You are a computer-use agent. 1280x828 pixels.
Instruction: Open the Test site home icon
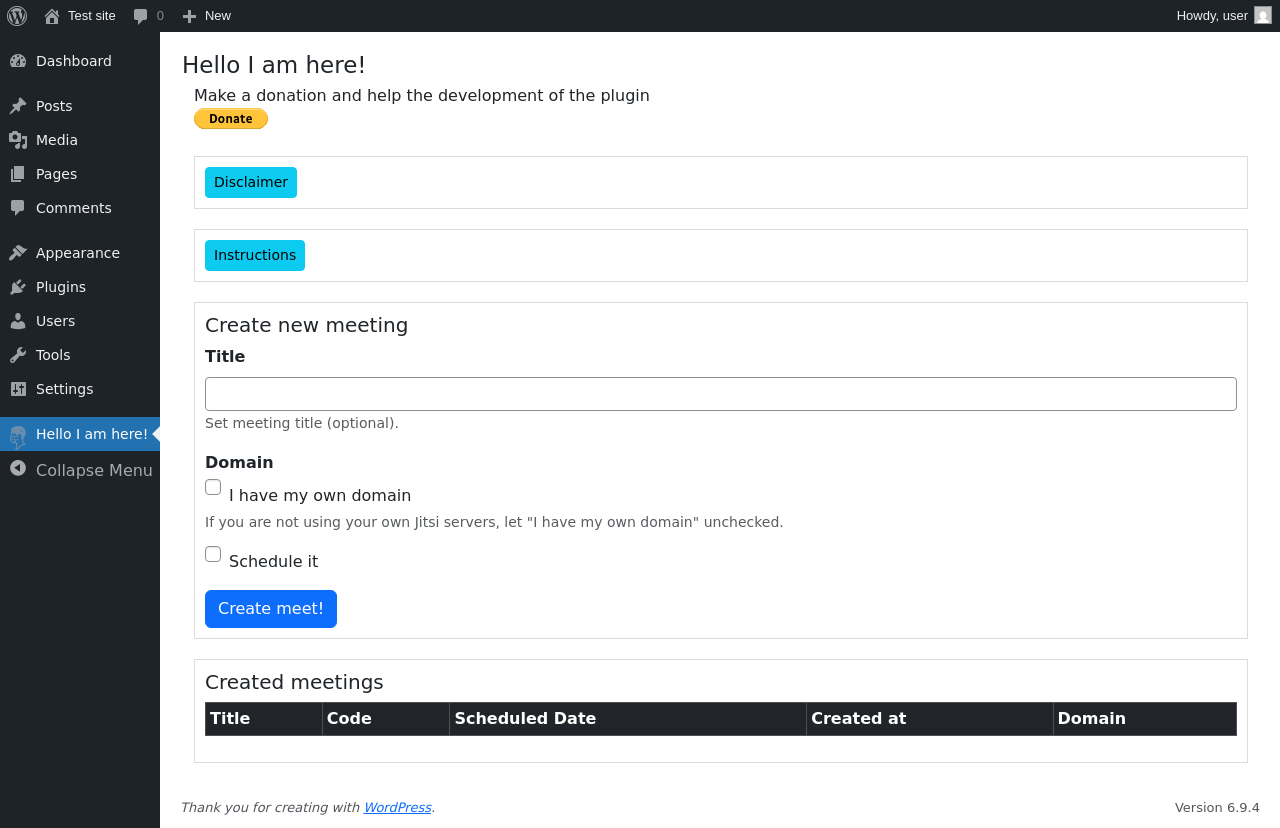(52, 16)
